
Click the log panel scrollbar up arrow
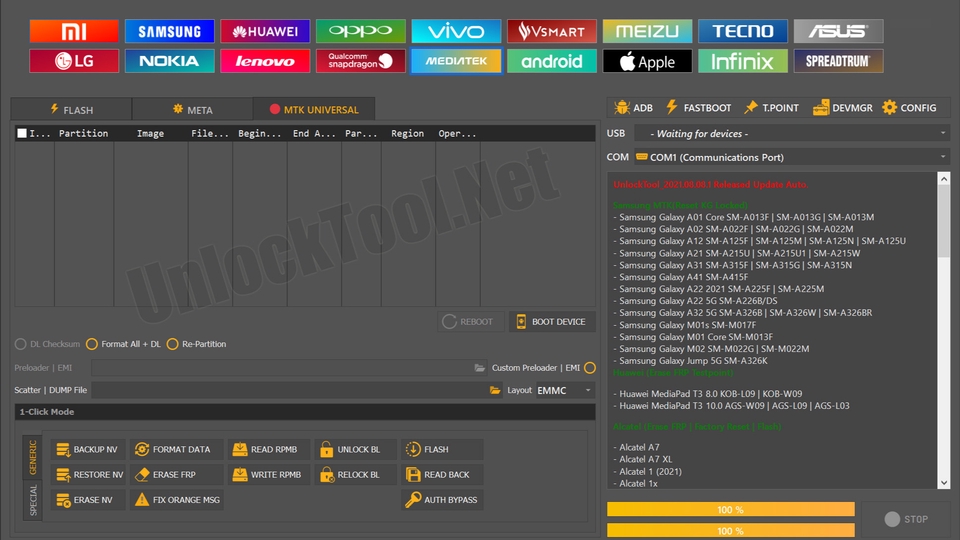tap(943, 179)
